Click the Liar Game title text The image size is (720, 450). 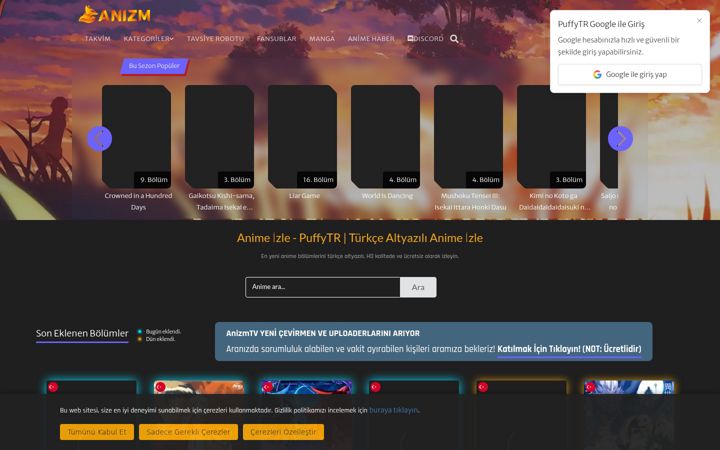tap(304, 196)
